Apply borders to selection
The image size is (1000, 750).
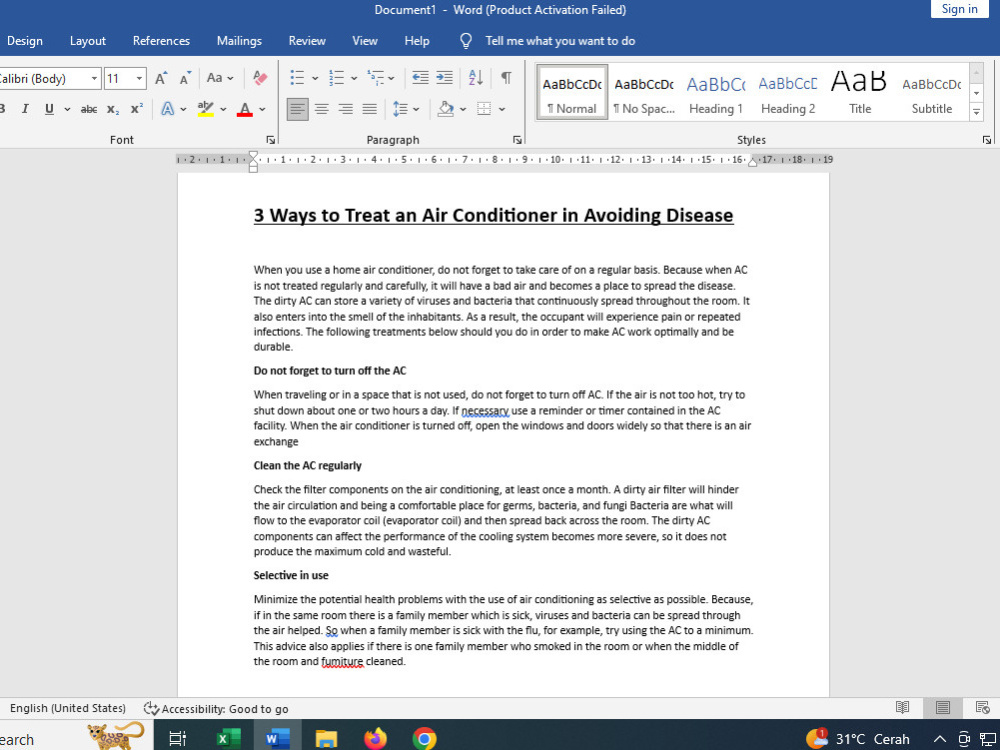coord(484,109)
